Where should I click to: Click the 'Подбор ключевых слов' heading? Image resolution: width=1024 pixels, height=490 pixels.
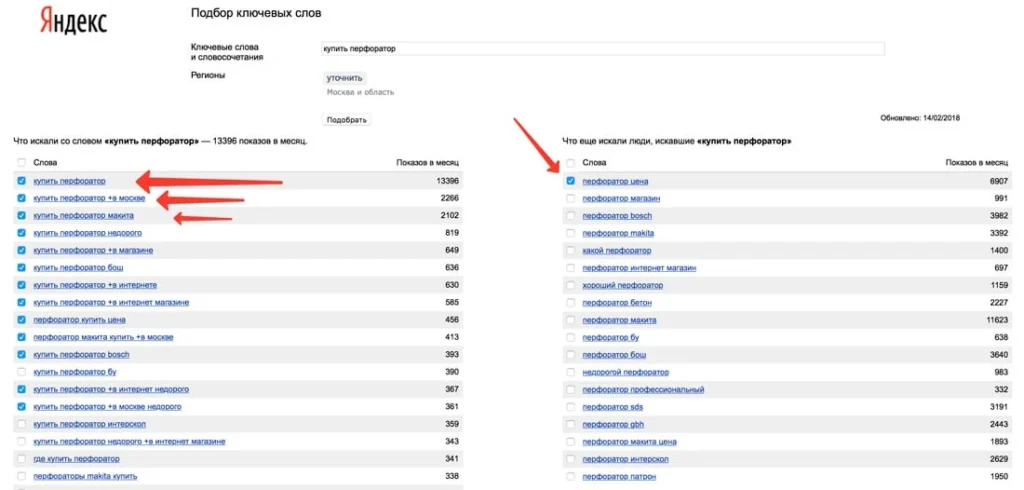point(256,13)
